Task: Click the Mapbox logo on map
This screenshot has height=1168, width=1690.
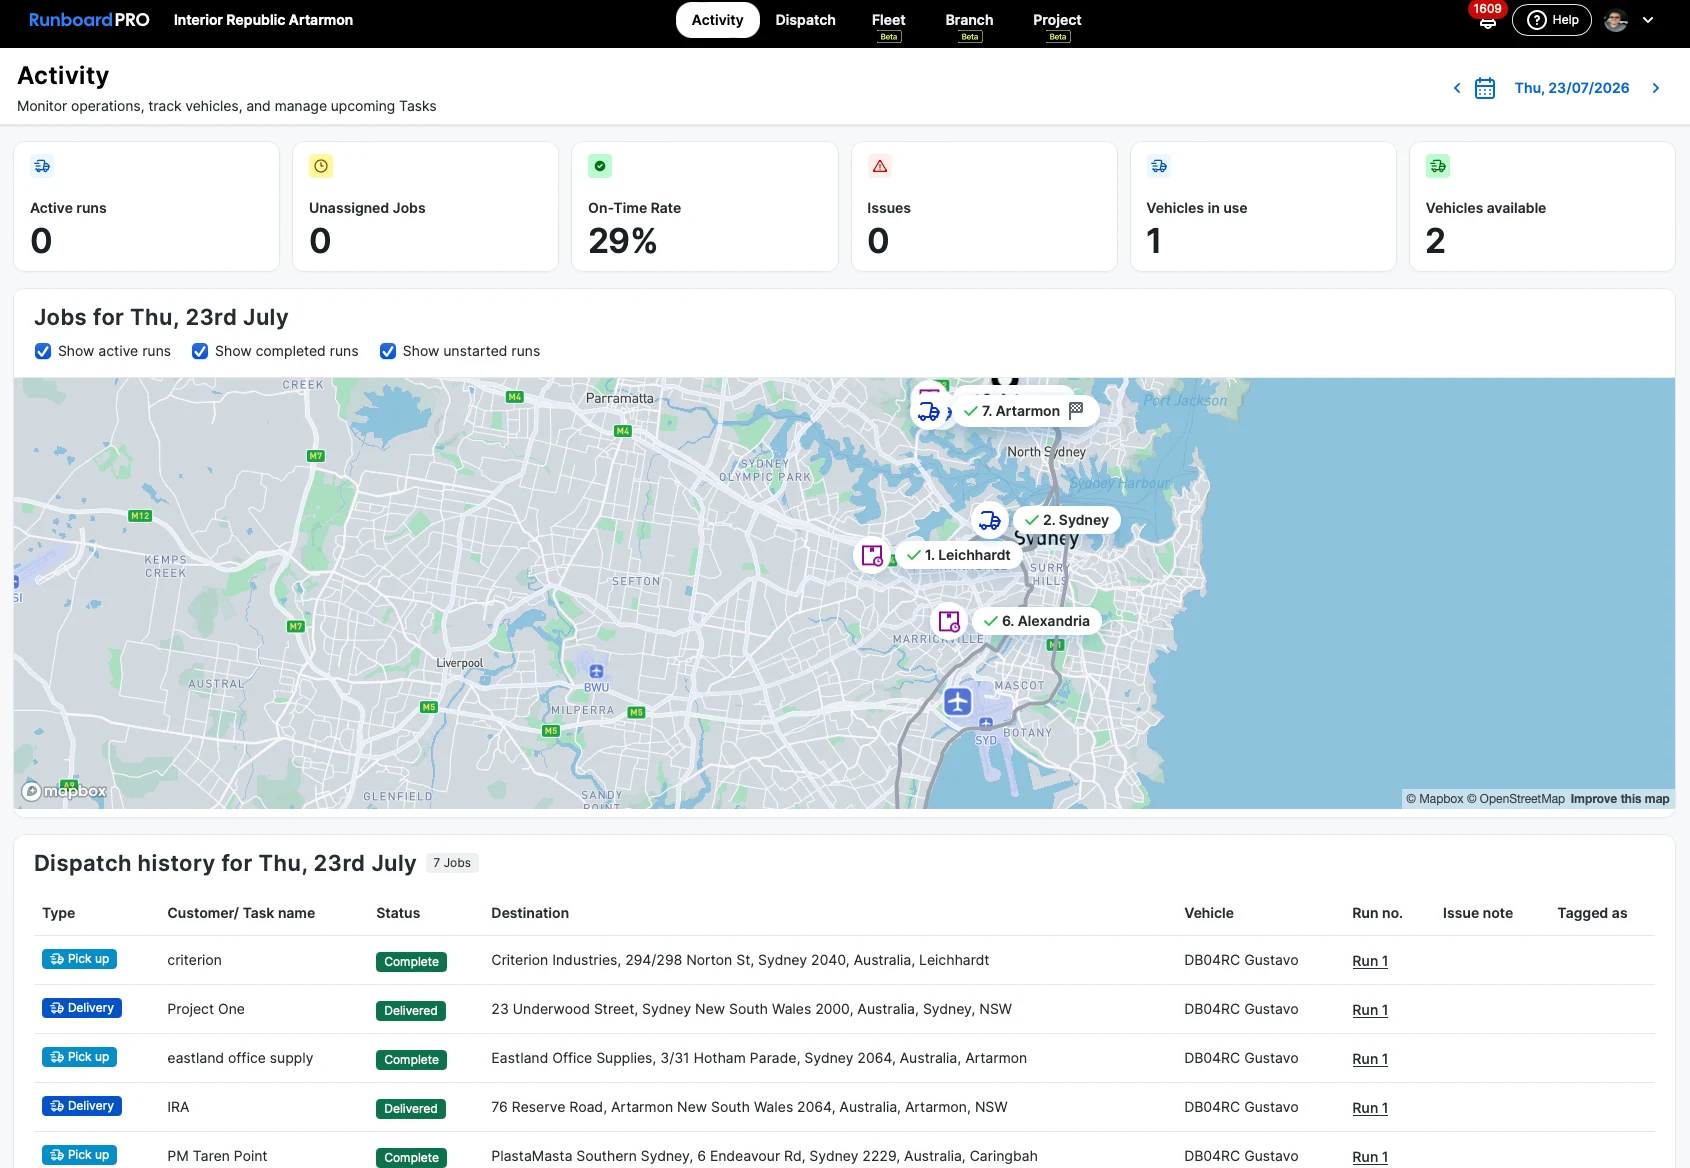Action: (65, 791)
